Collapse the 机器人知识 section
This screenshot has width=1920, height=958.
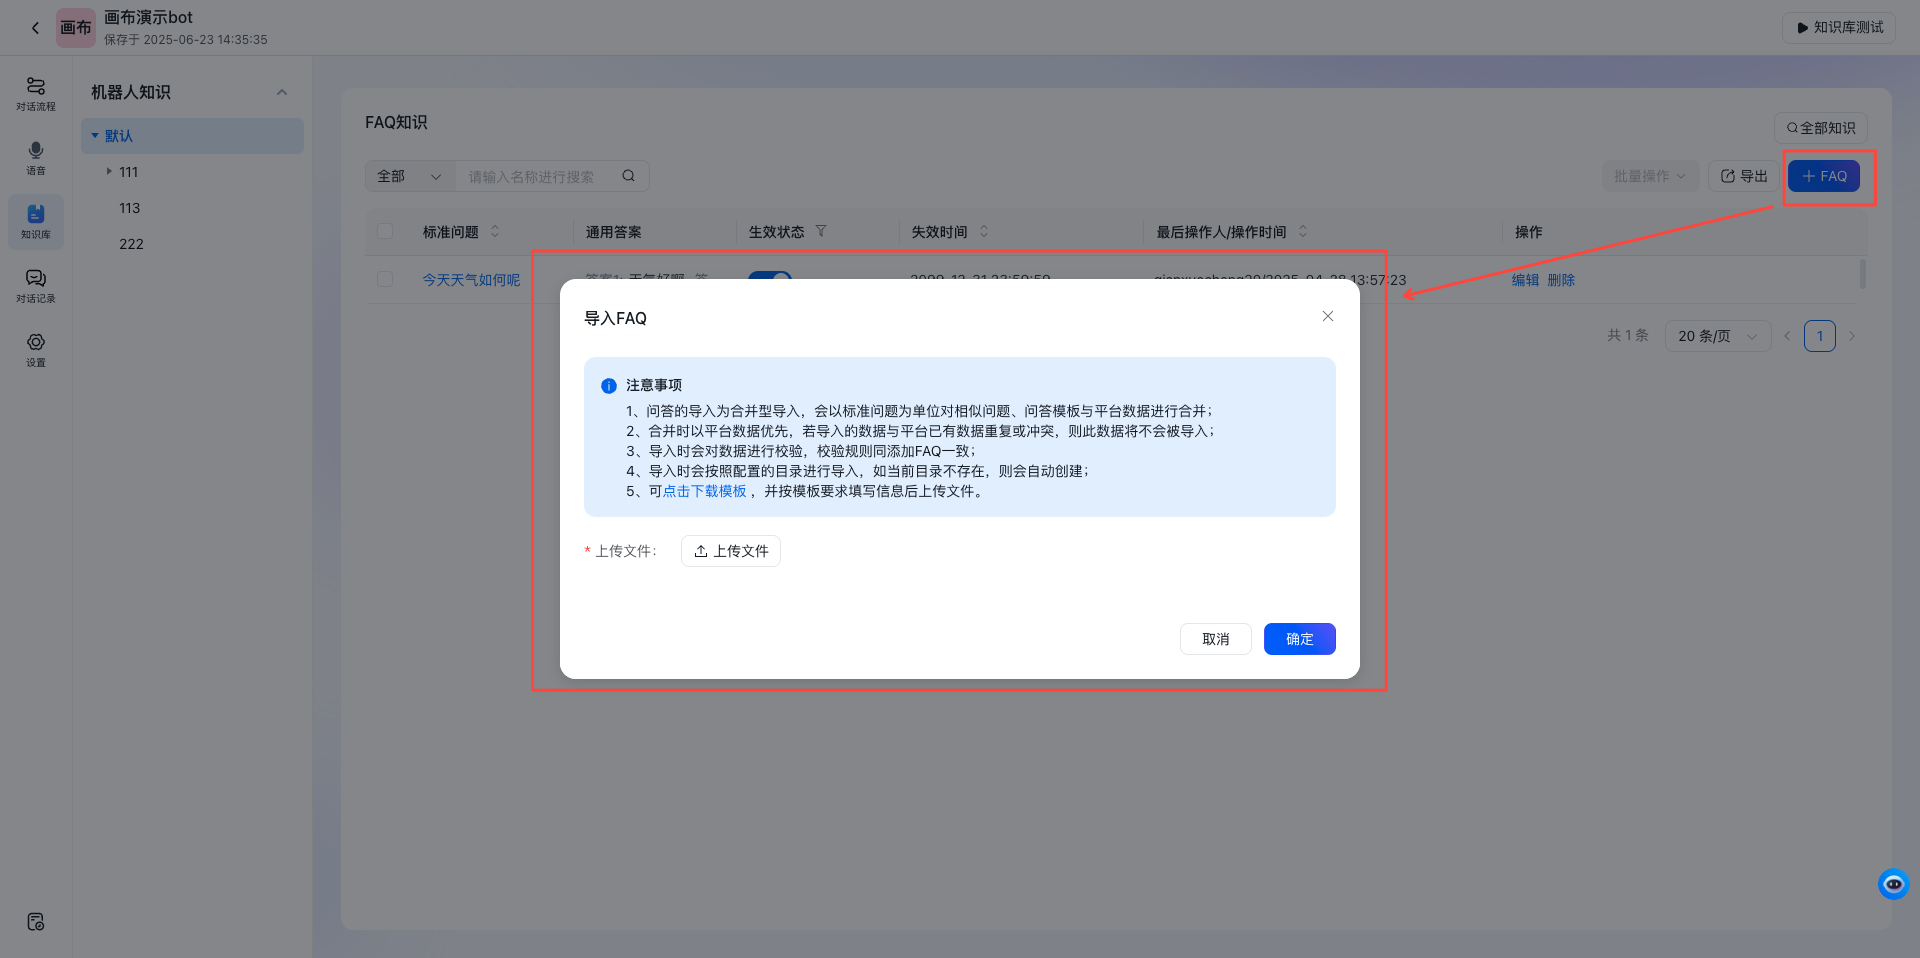pyautogui.click(x=282, y=91)
